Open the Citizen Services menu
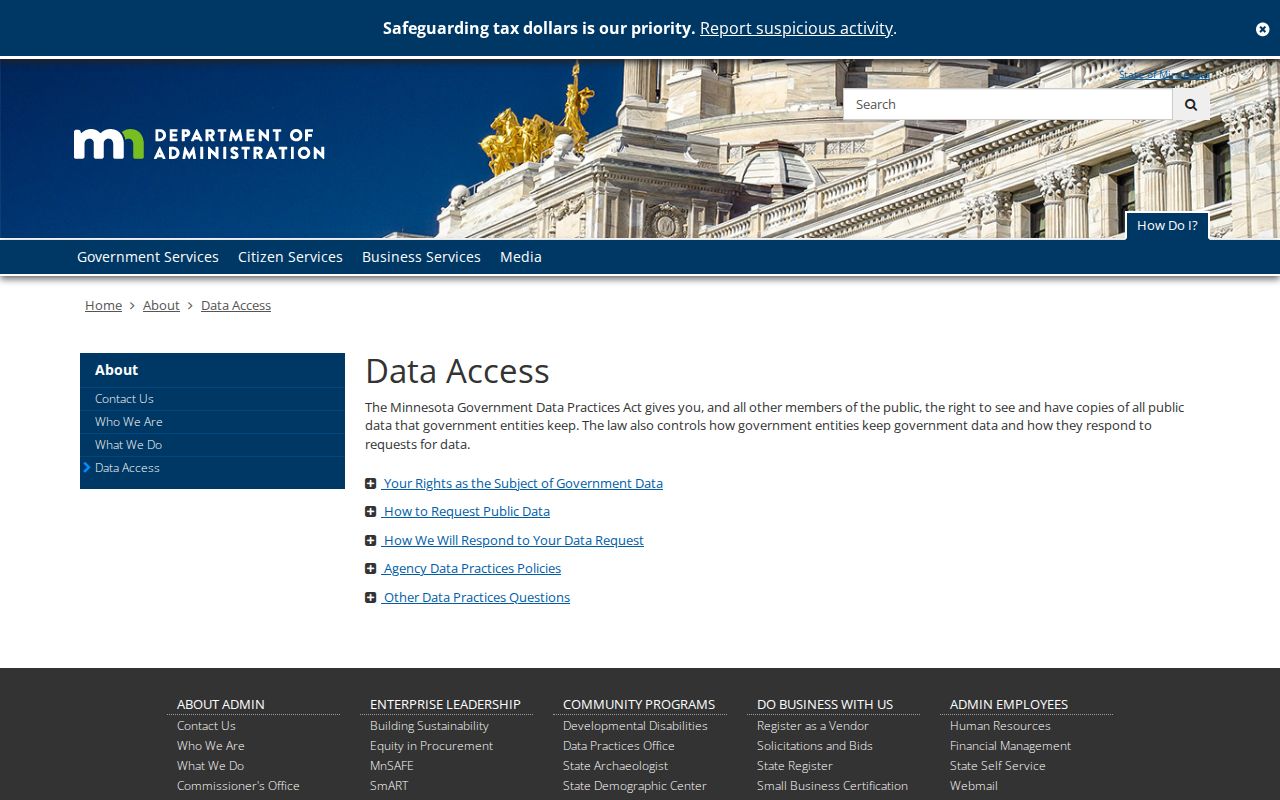This screenshot has height=800, width=1280. click(290, 257)
